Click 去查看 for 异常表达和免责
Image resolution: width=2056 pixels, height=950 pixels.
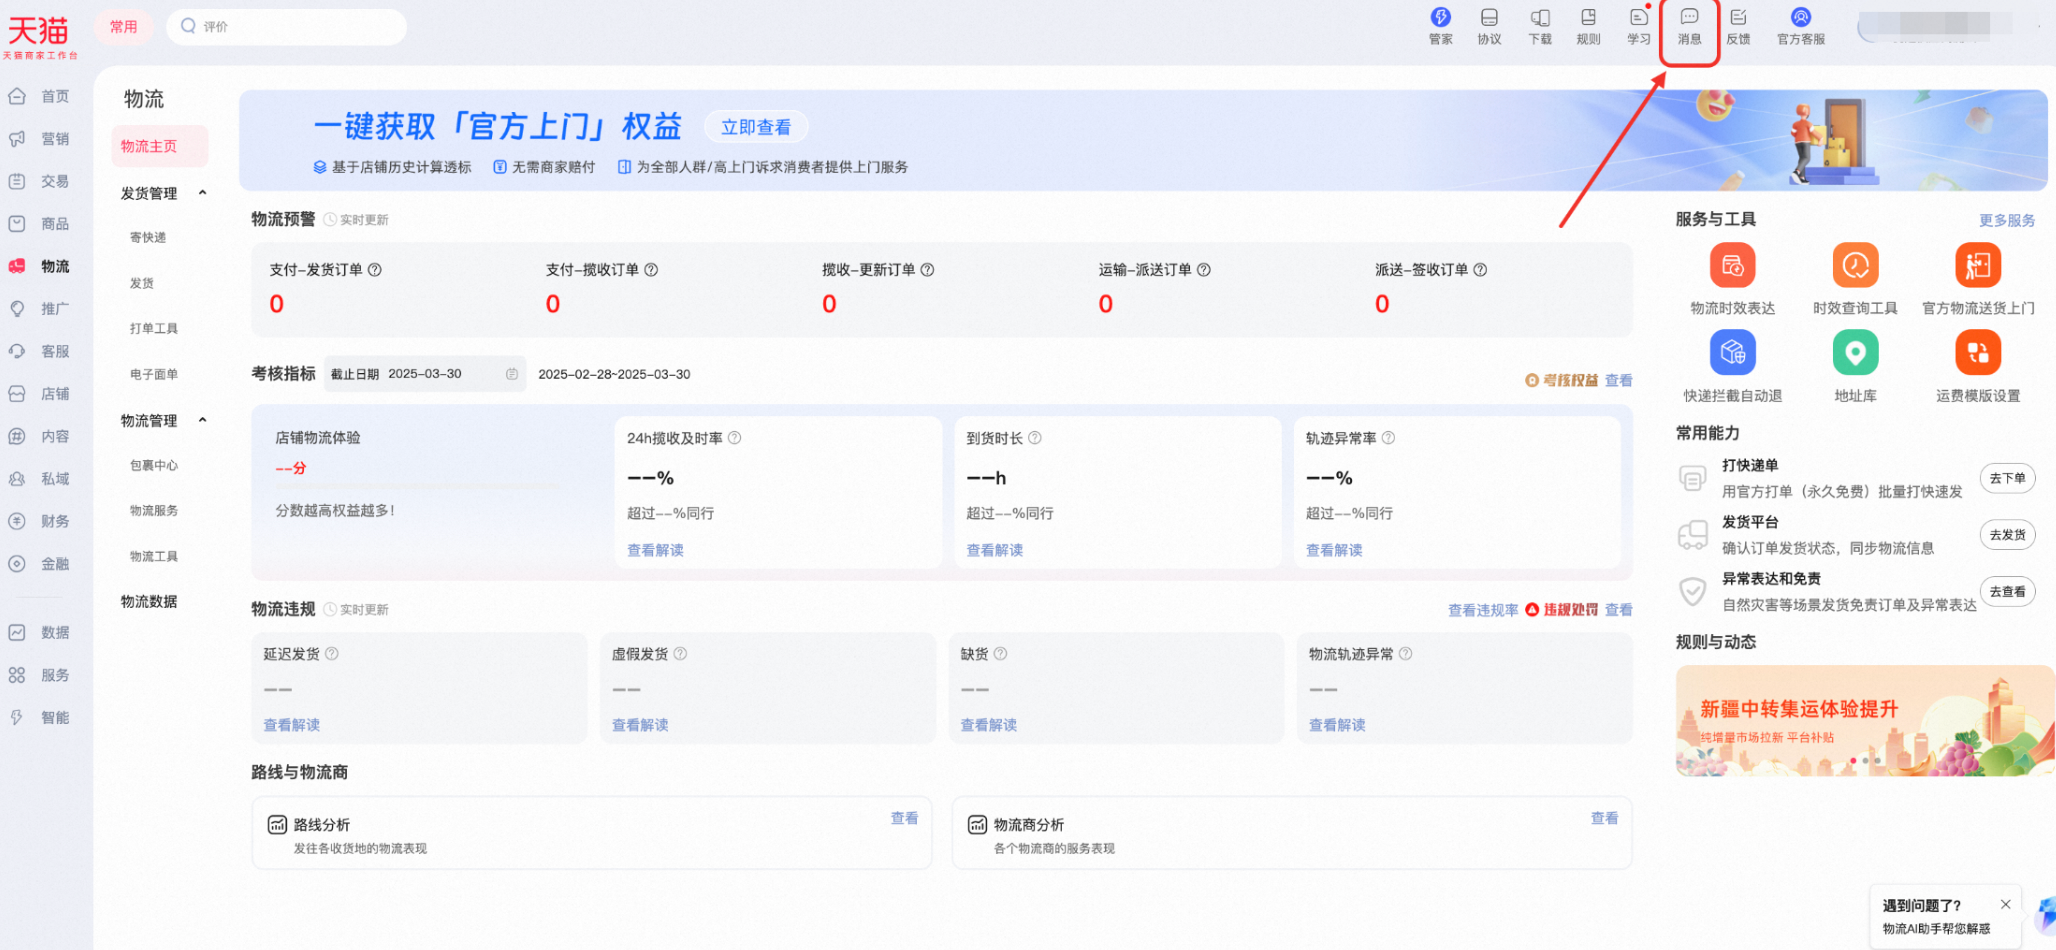pyautogui.click(x=2007, y=592)
